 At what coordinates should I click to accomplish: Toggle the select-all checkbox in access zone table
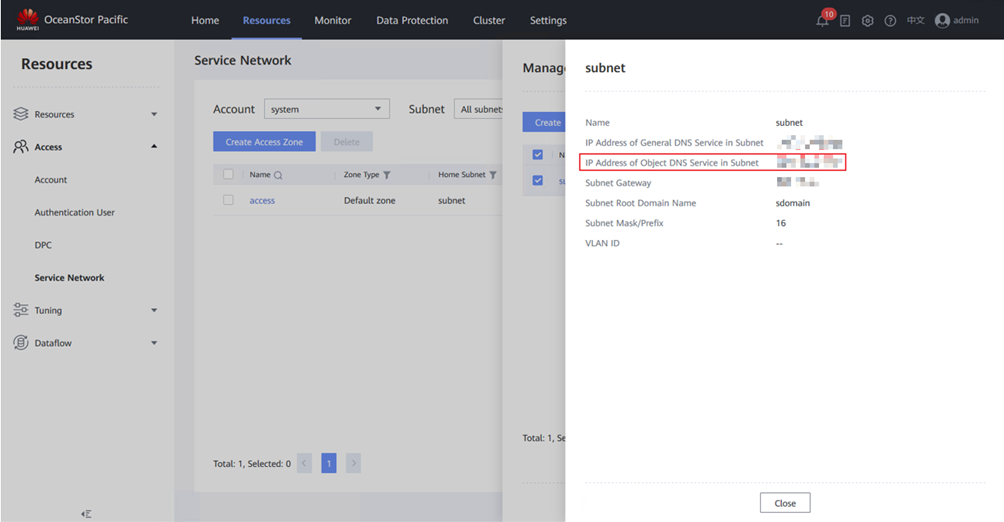228,175
